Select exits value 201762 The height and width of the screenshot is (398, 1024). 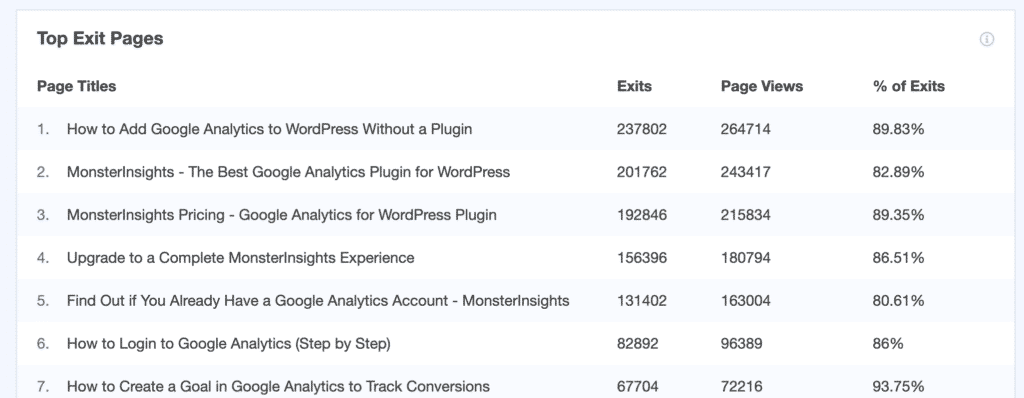[642, 173]
